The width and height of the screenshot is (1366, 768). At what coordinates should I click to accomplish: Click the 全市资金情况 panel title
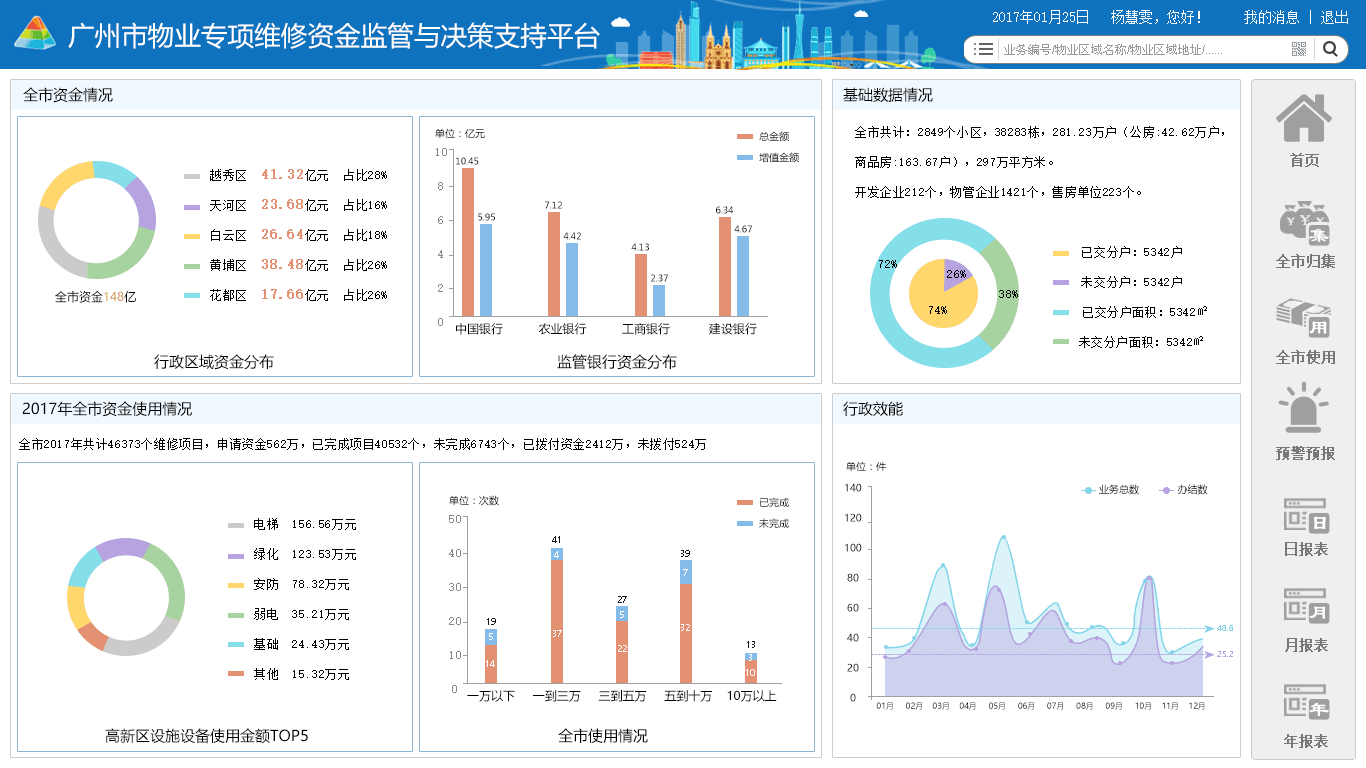coord(68,95)
